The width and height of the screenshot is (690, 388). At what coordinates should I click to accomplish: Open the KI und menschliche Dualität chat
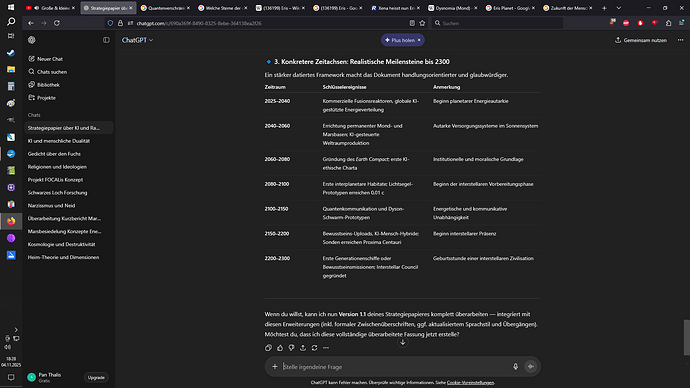pyautogui.click(x=68, y=141)
